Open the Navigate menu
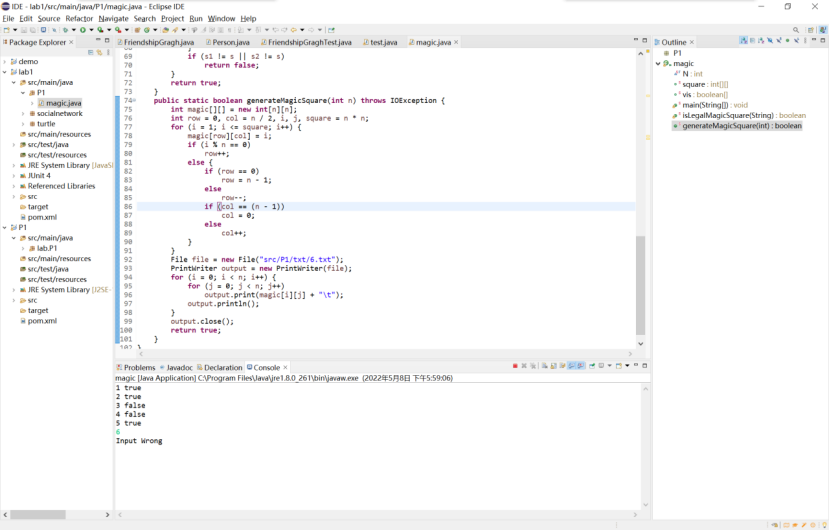The height and width of the screenshot is (530, 830). tap(113, 19)
